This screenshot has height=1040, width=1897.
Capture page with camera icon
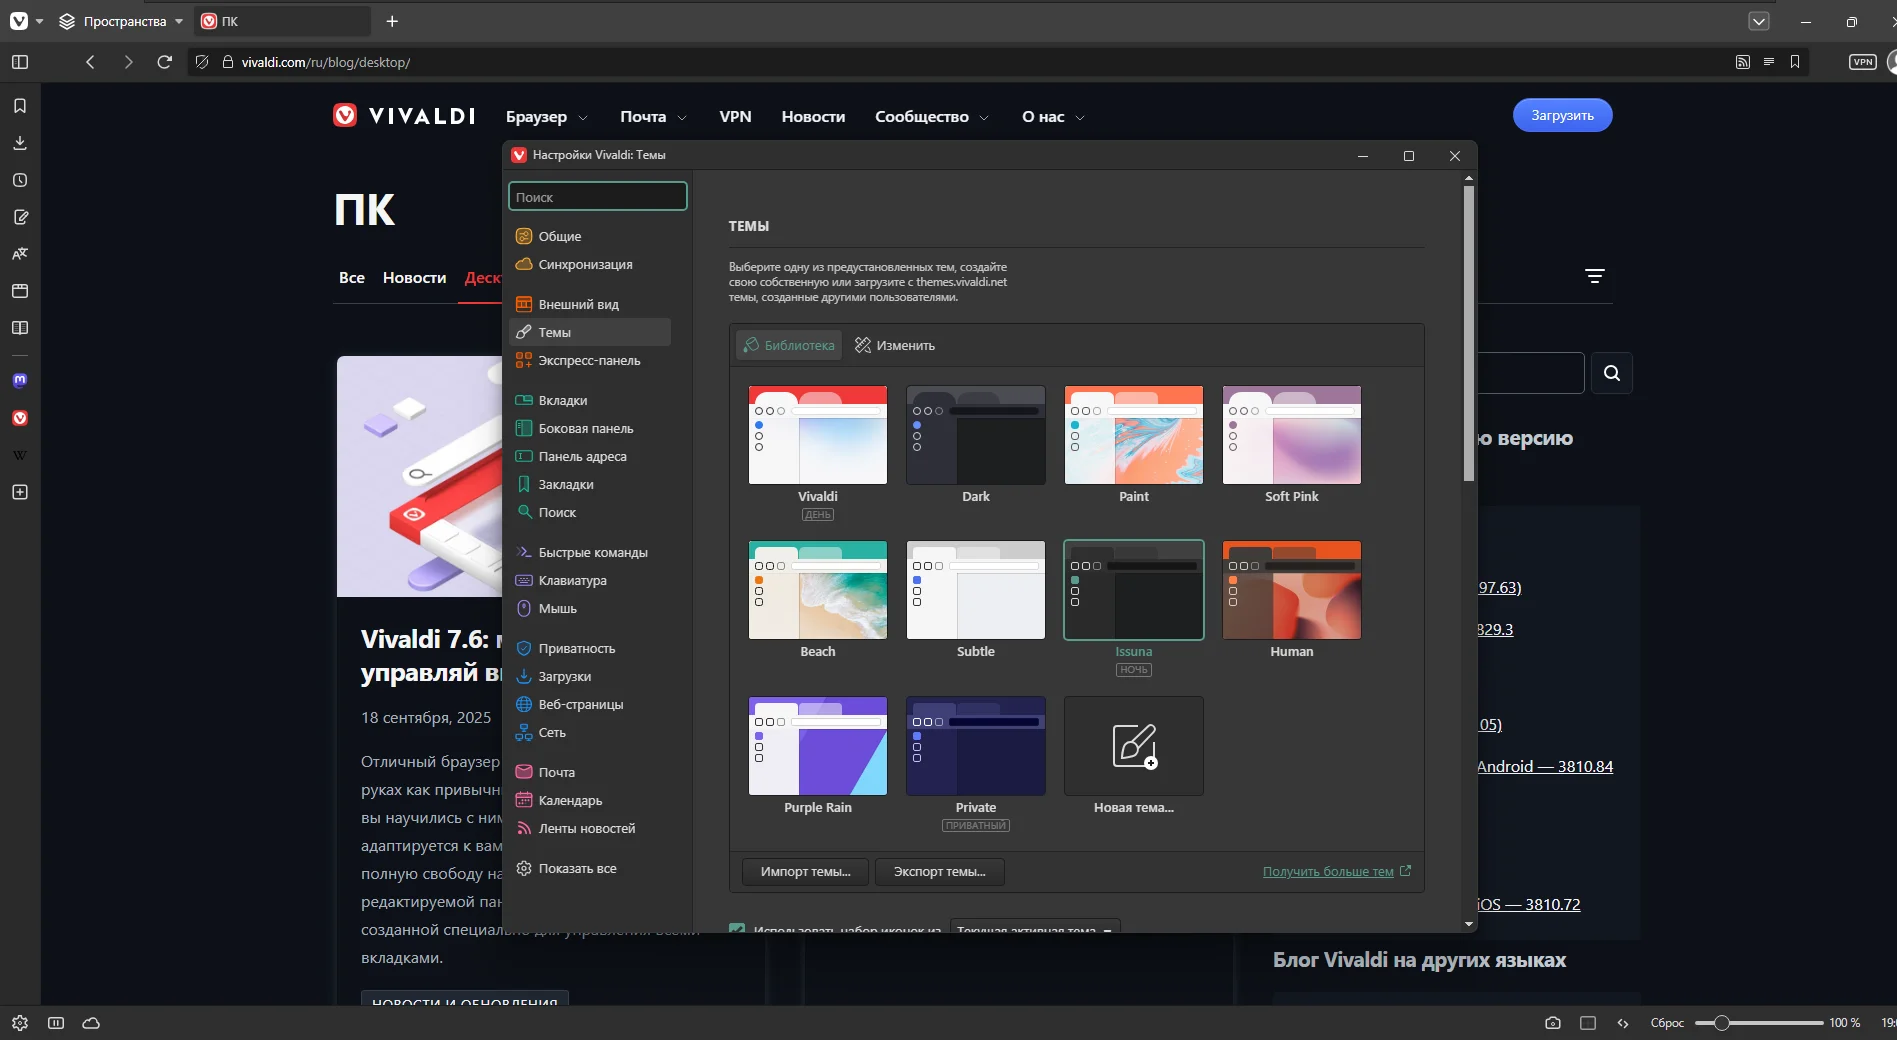1552,1023
